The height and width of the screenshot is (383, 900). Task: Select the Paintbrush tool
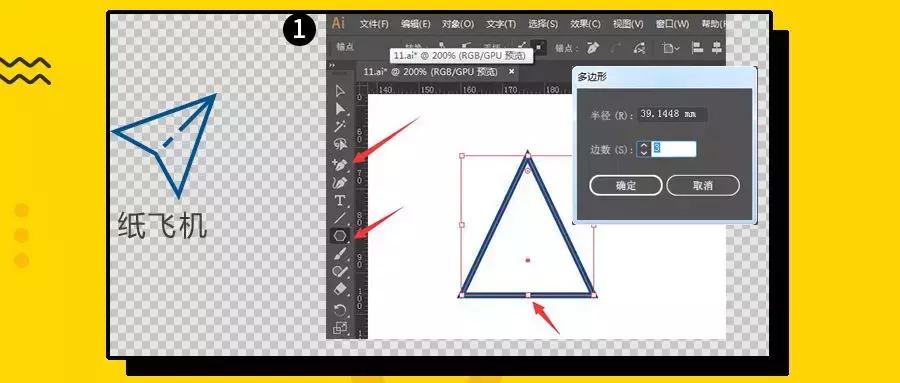[340, 253]
